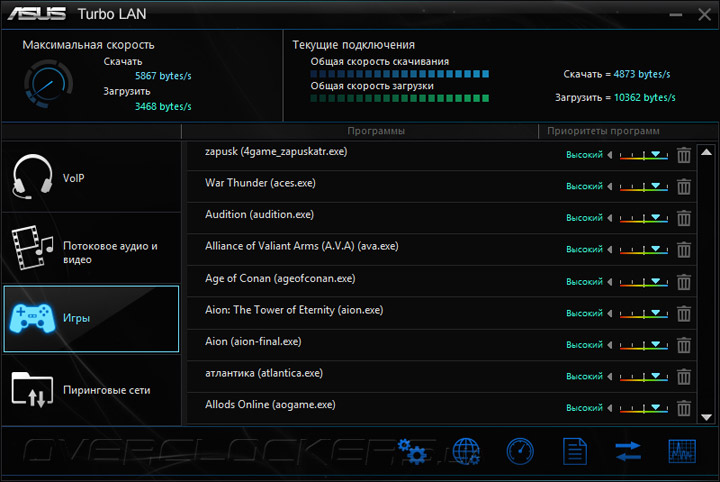The height and width of the screenshot is (482, 720).
Task: Select the атлантика (atlantica.exe) row text
Action: coord(264,373)
